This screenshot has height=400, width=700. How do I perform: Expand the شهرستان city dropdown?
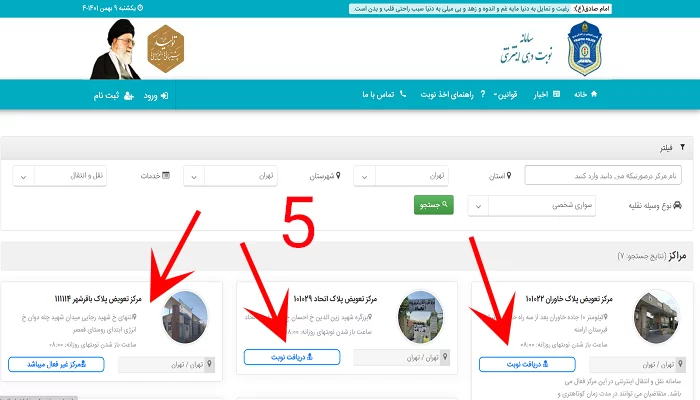coord(230,176)
